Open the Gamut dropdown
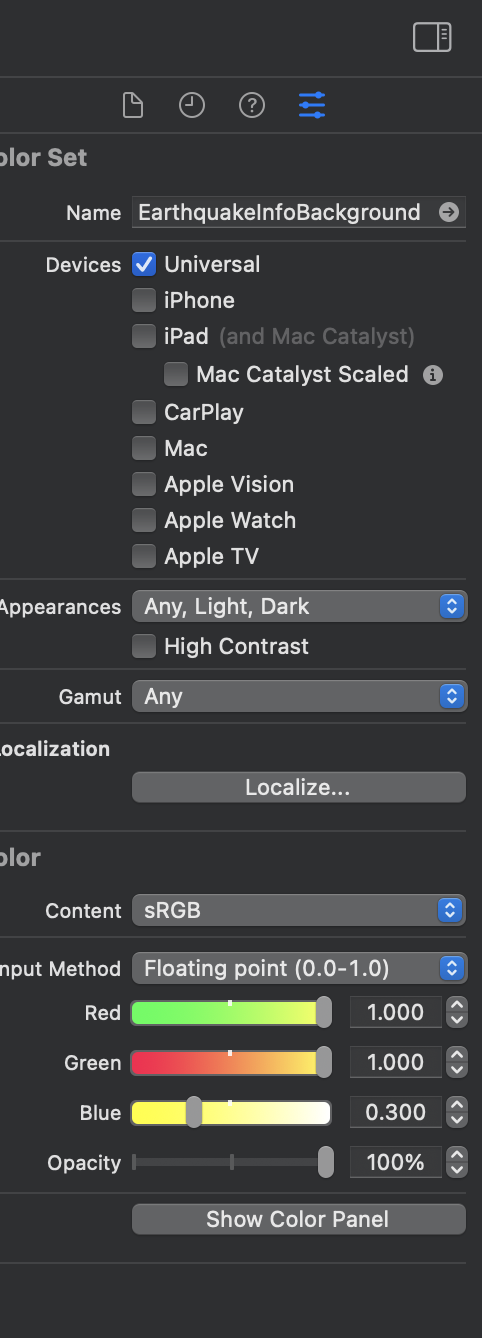Screen dimensions: 482x1338 click(299, 696)
